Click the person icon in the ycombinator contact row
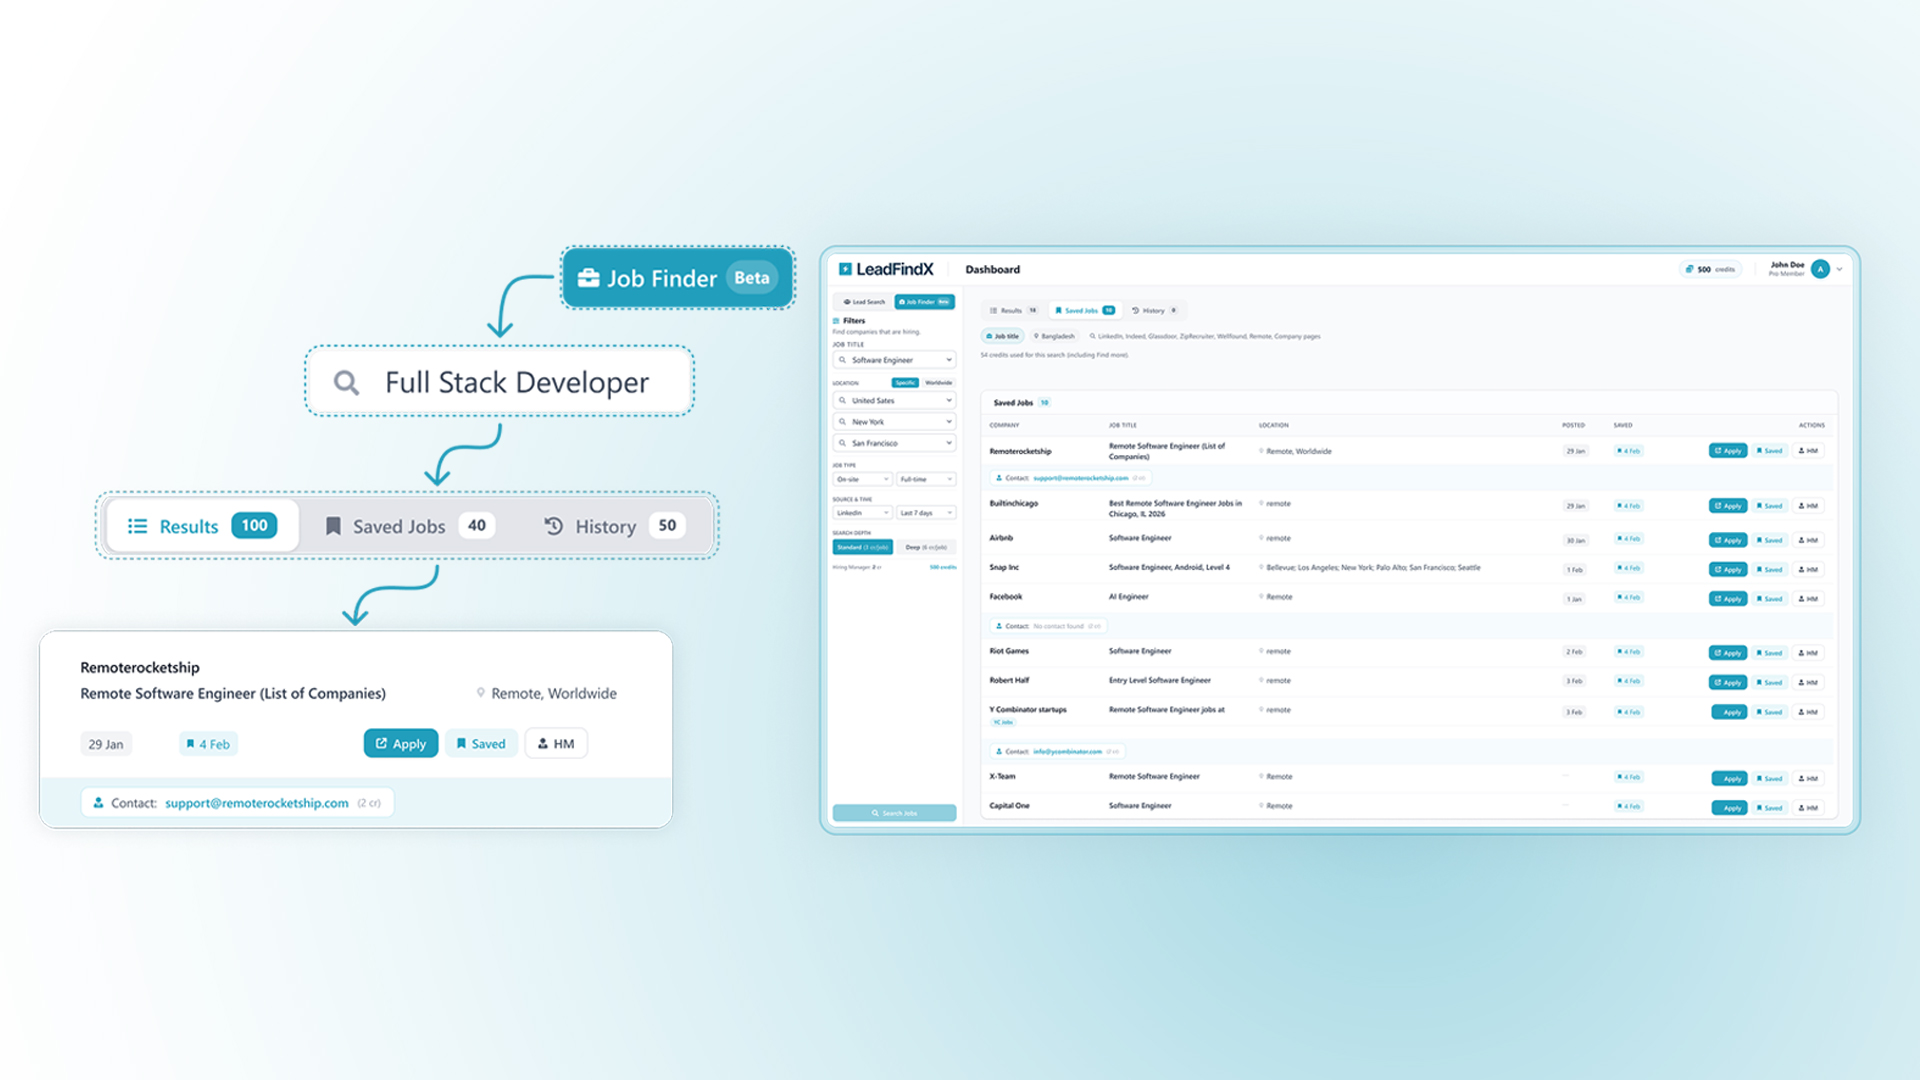 (x=998, y=751)
